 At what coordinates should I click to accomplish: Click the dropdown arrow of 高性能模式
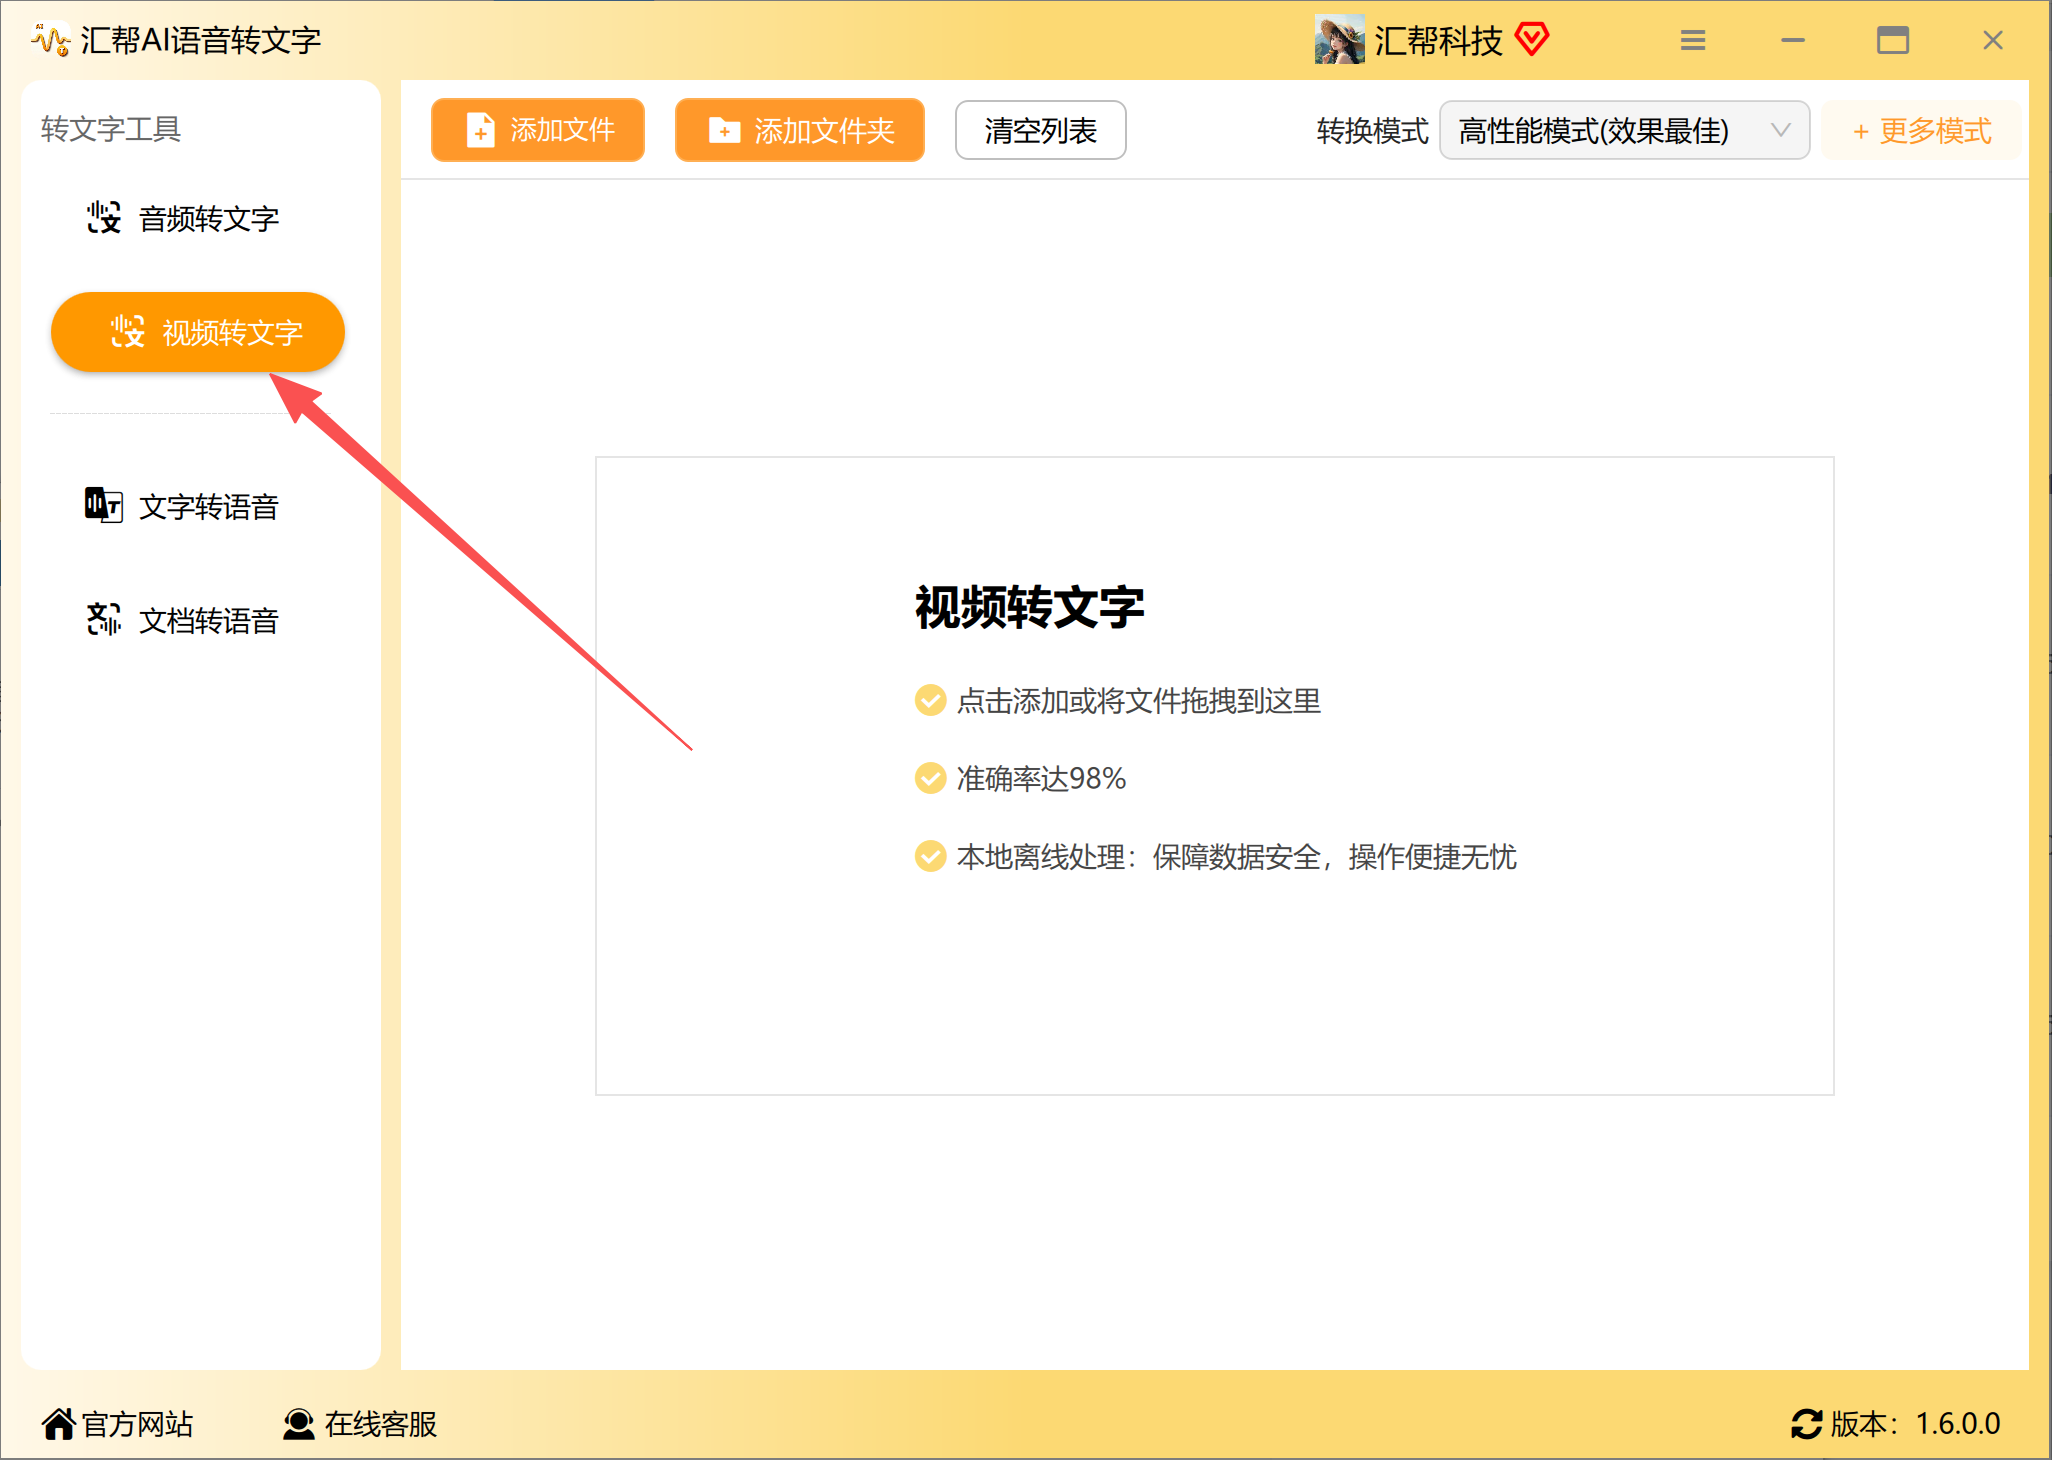click(x=1781, y=130)
